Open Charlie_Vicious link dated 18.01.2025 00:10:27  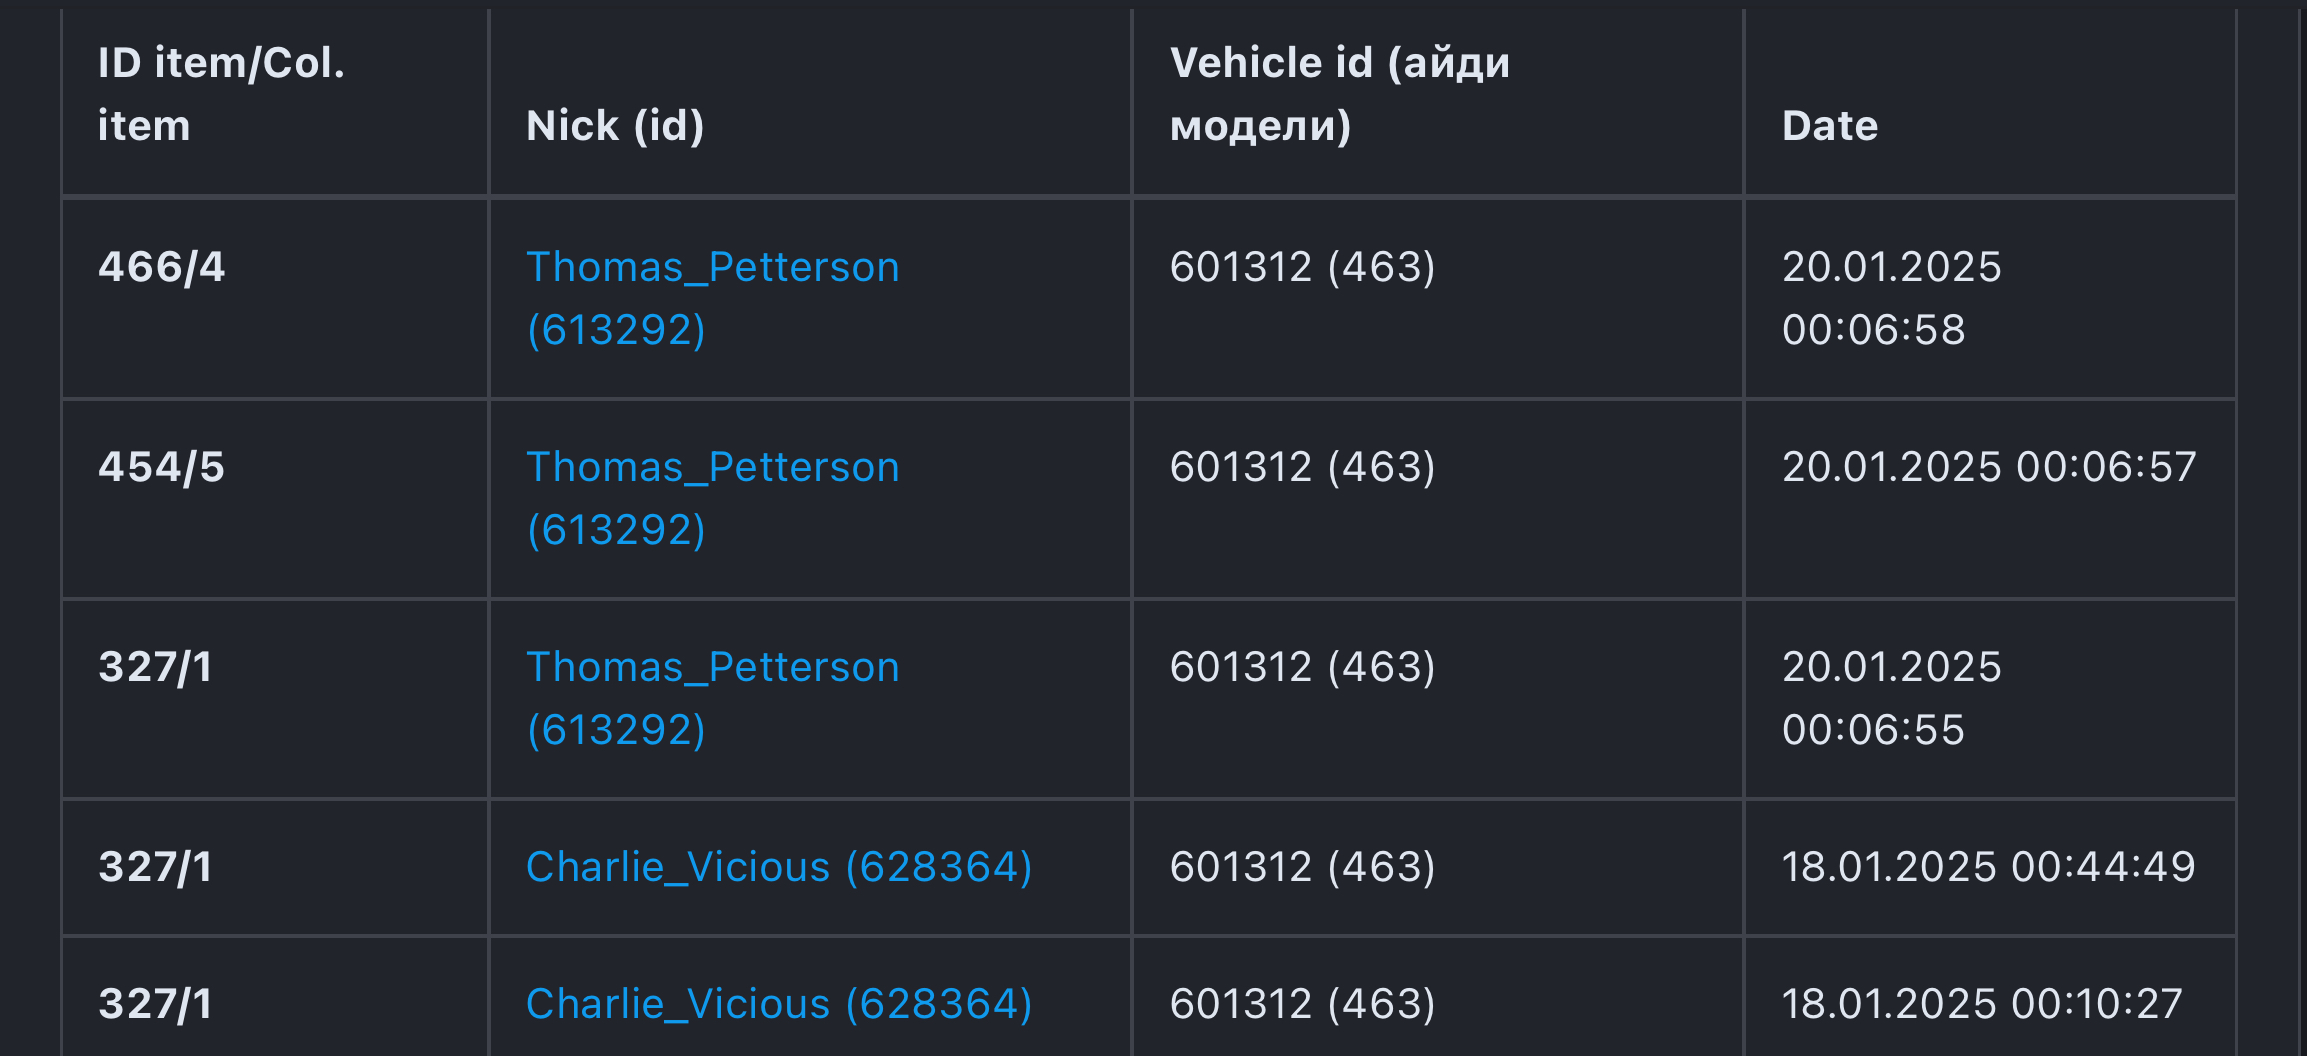tap(778, 1004)
